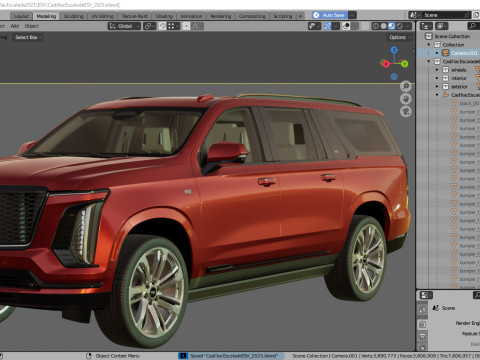Viewport: 480px width, 360px height.
Task: Expand the interior collection
Action: [437, 78]
